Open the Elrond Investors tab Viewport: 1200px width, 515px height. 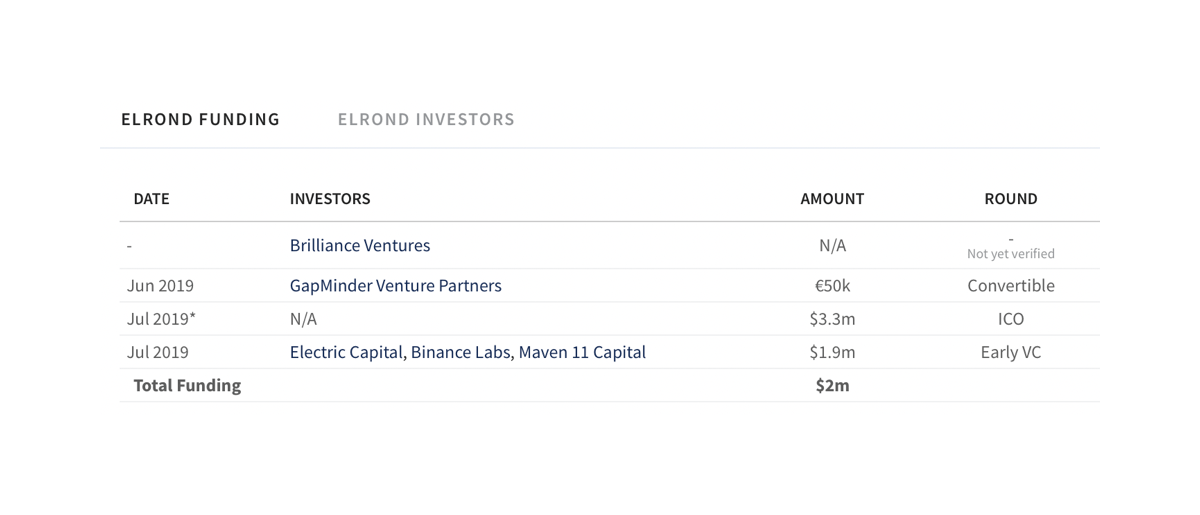[426, 119]
